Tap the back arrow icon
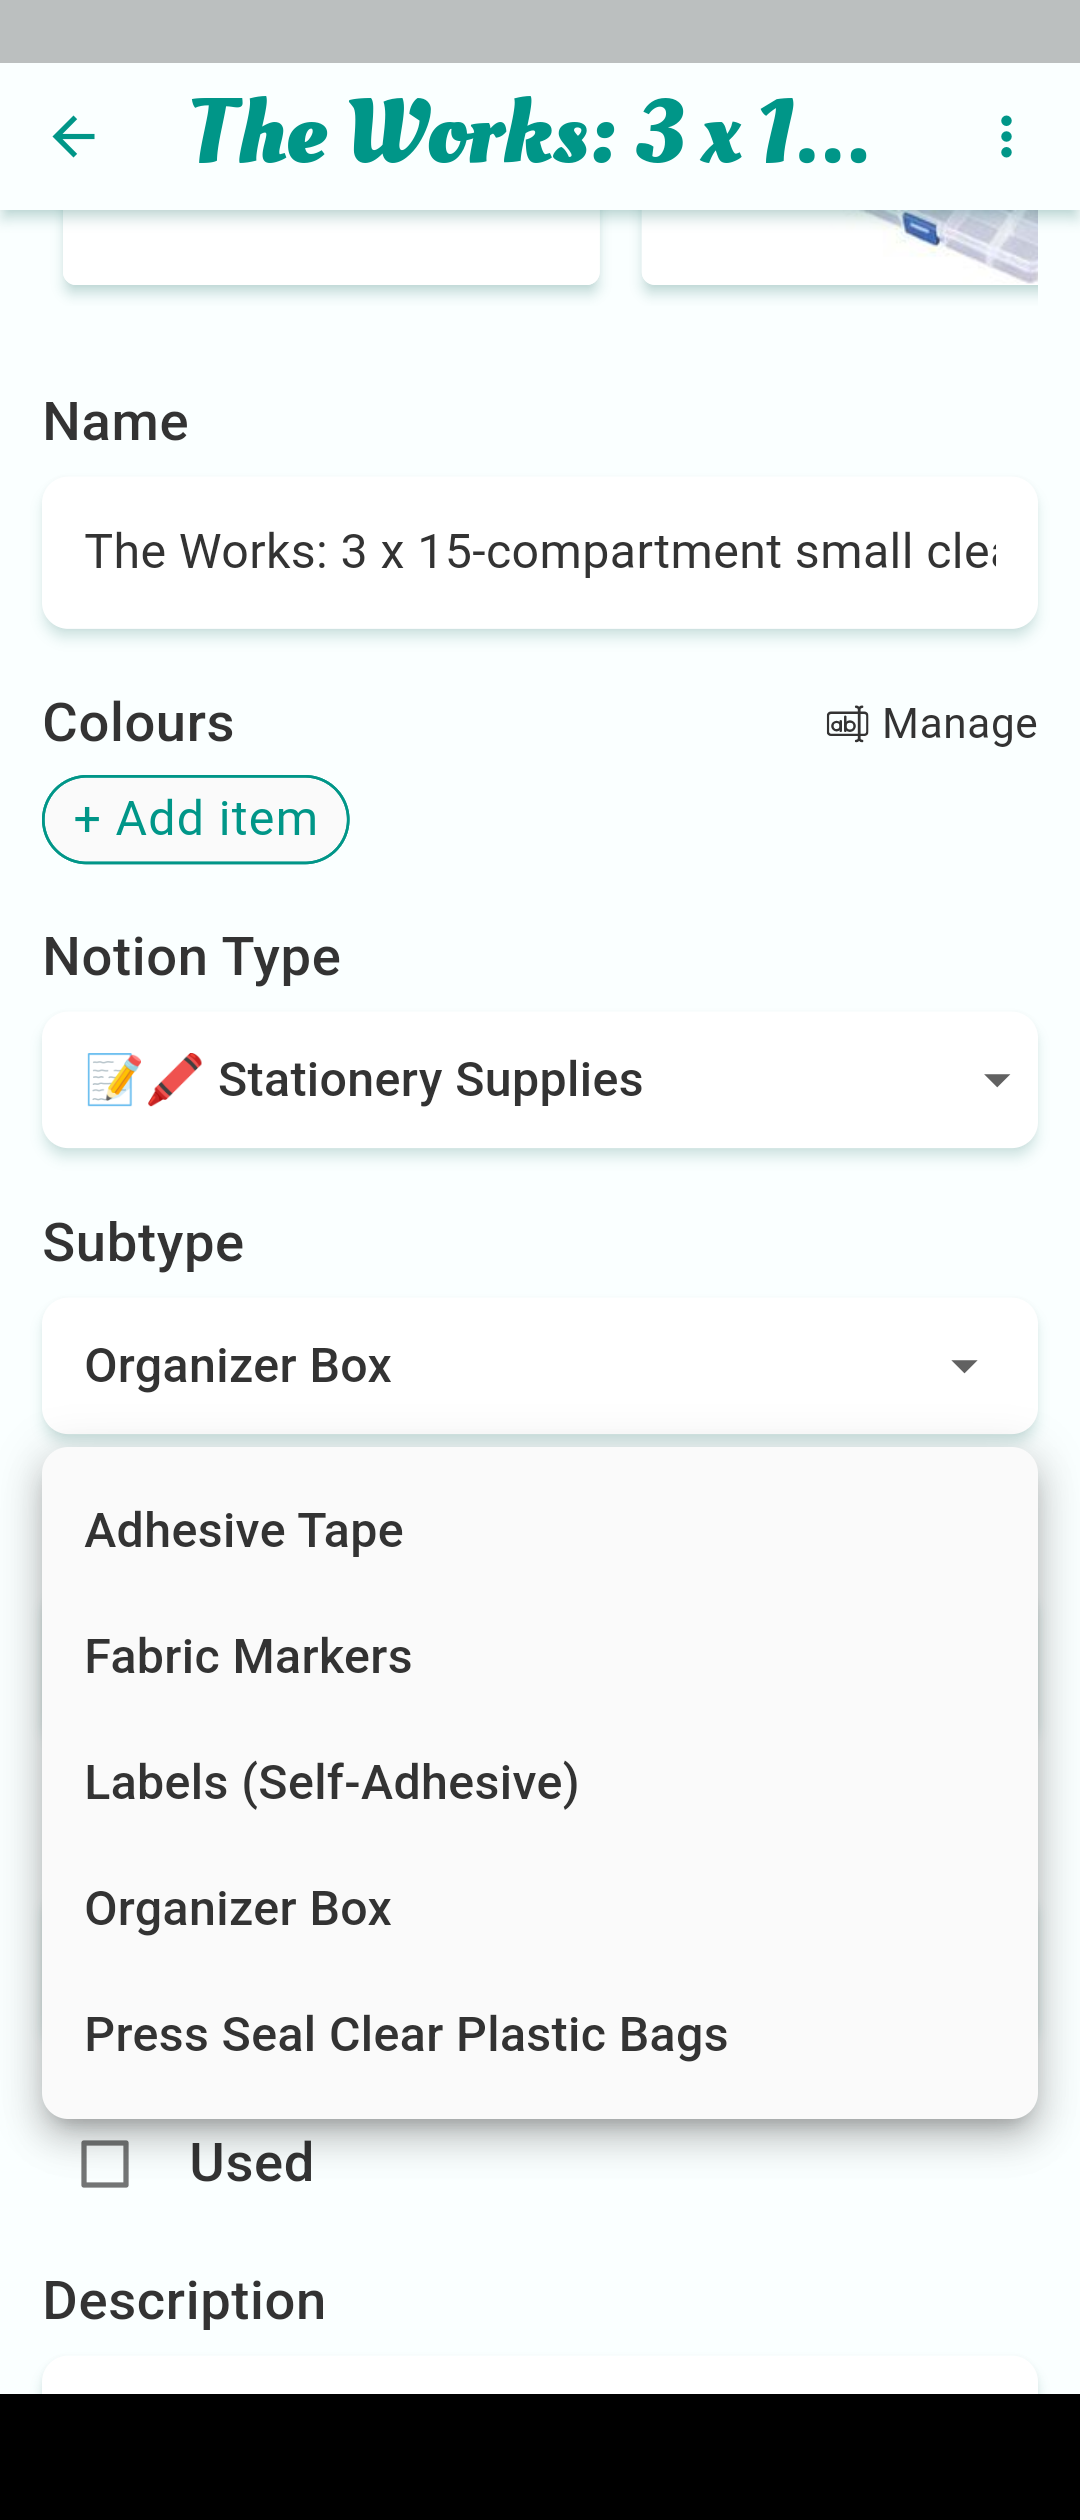The image size is (1080, 2520). [74, 137]
